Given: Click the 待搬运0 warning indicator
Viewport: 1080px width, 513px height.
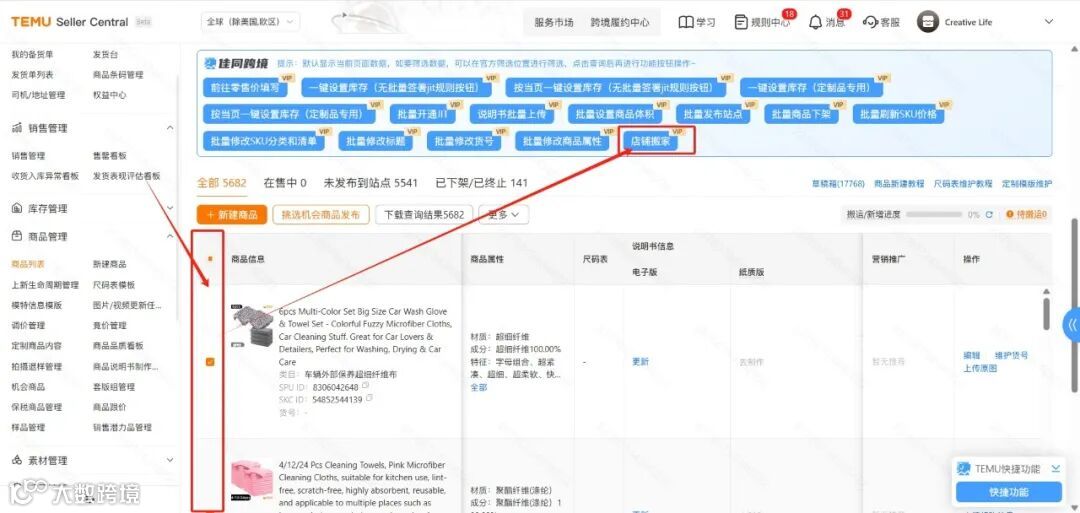Looking at the screenshot, I should [x=1026, y=215].
